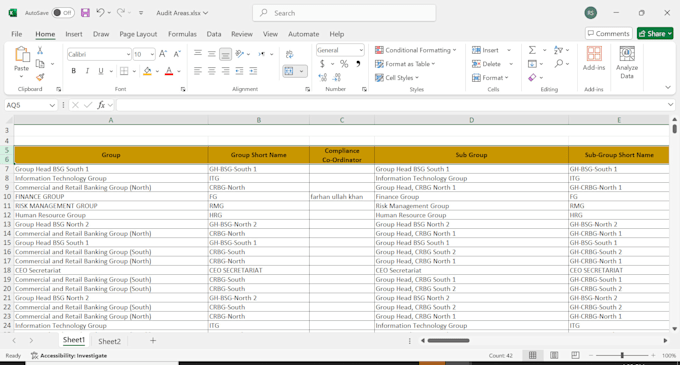Increase font size with A-up icon
Viewport: 680px width, 365px height.
pyautogui.click(x=163, y=54)
